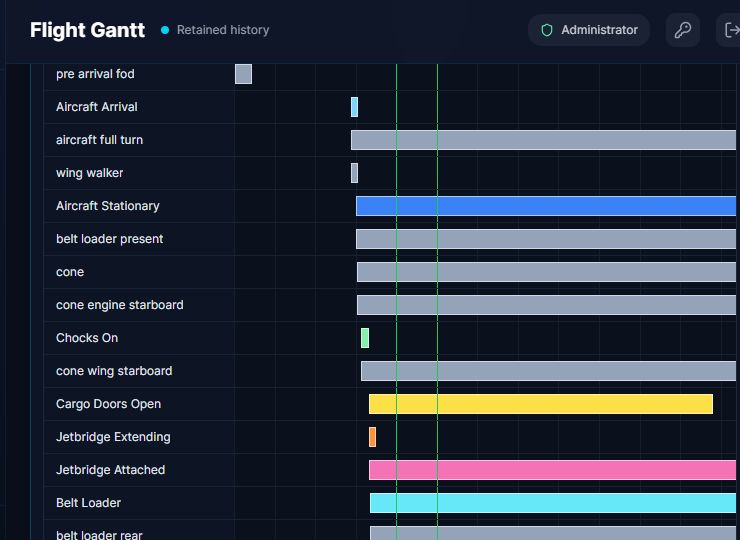Click the Belt Loader row label
740x540 pixels.
[88, 503]
